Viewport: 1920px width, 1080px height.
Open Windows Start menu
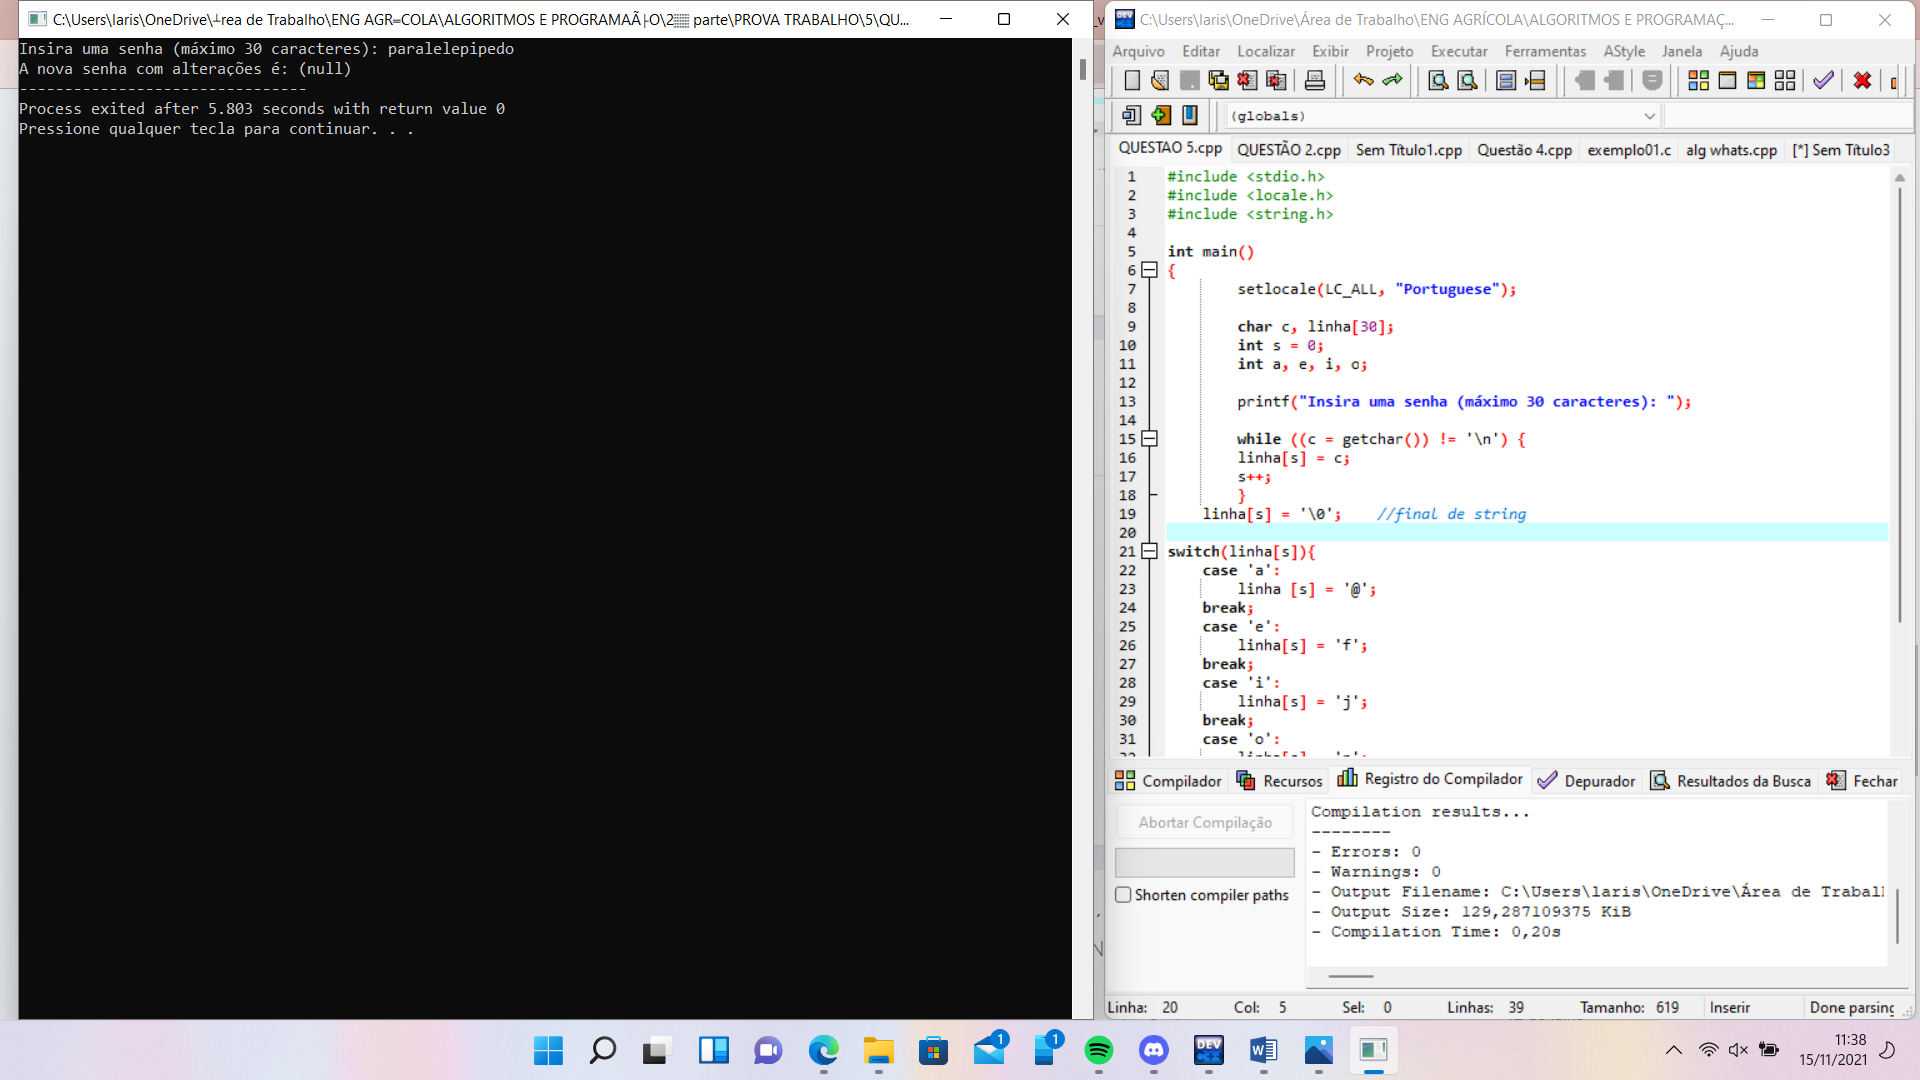coord(548,1050)
